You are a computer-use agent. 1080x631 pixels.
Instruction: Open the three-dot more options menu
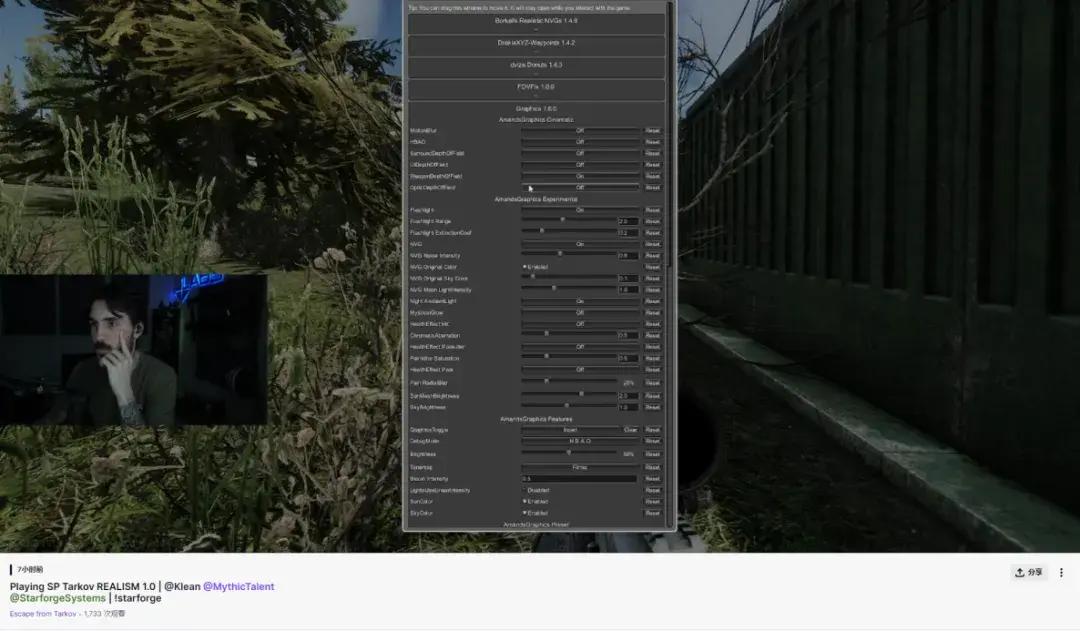tap(1061, 572)
